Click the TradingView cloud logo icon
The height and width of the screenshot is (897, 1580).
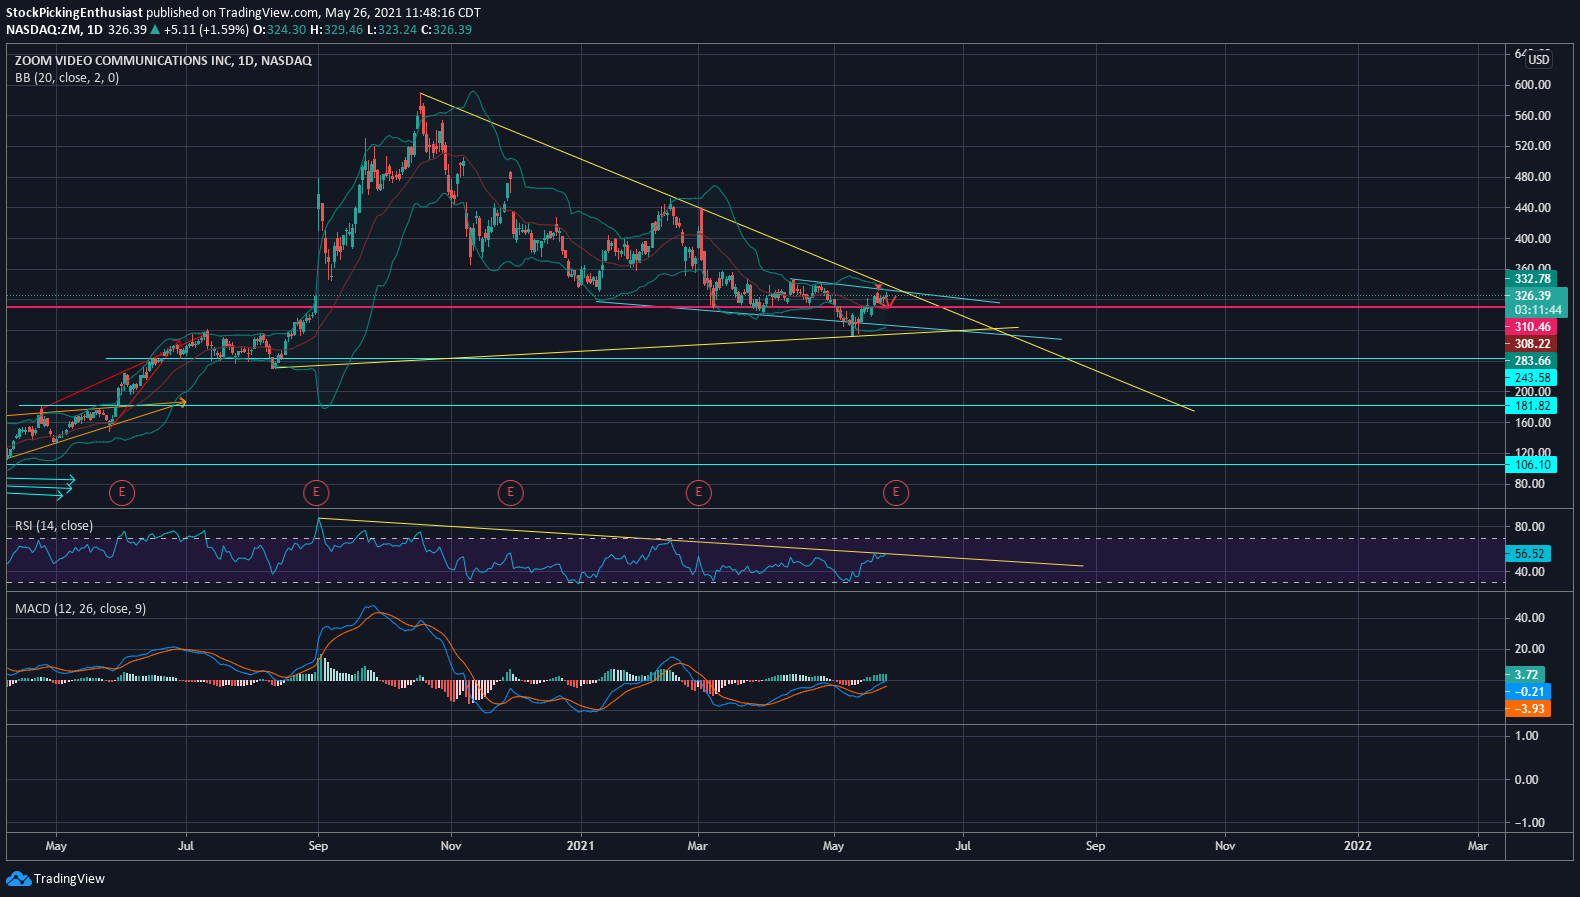click(x=18, y=878)
